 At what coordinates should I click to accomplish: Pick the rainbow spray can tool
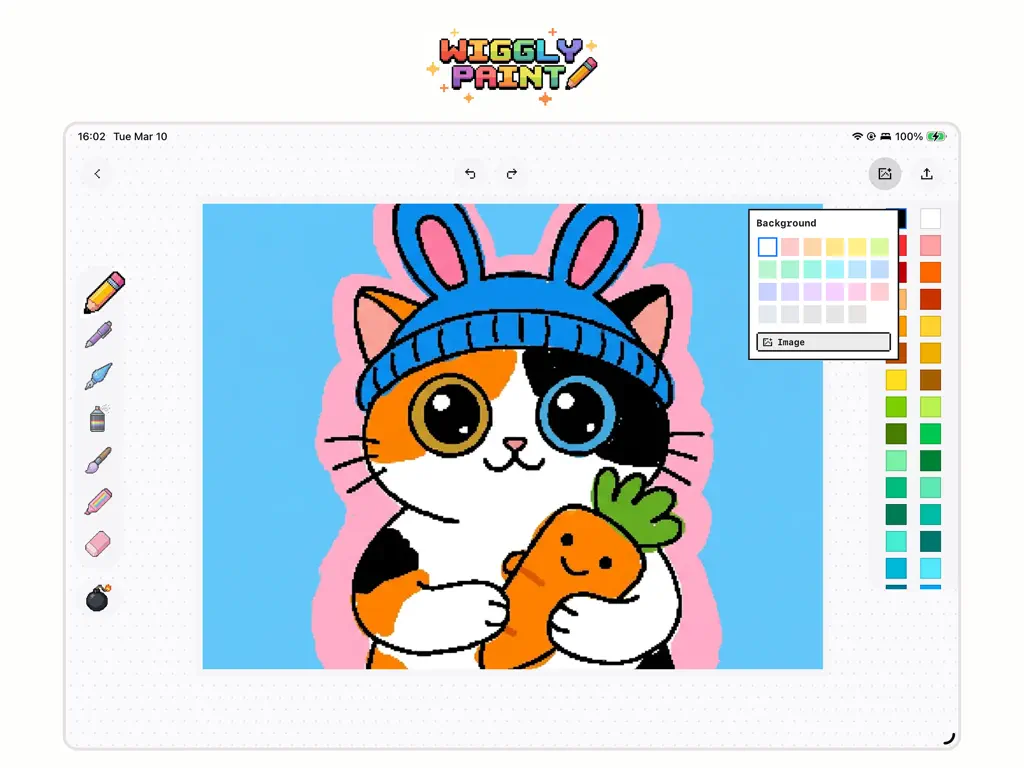click(x=98, y=418)
